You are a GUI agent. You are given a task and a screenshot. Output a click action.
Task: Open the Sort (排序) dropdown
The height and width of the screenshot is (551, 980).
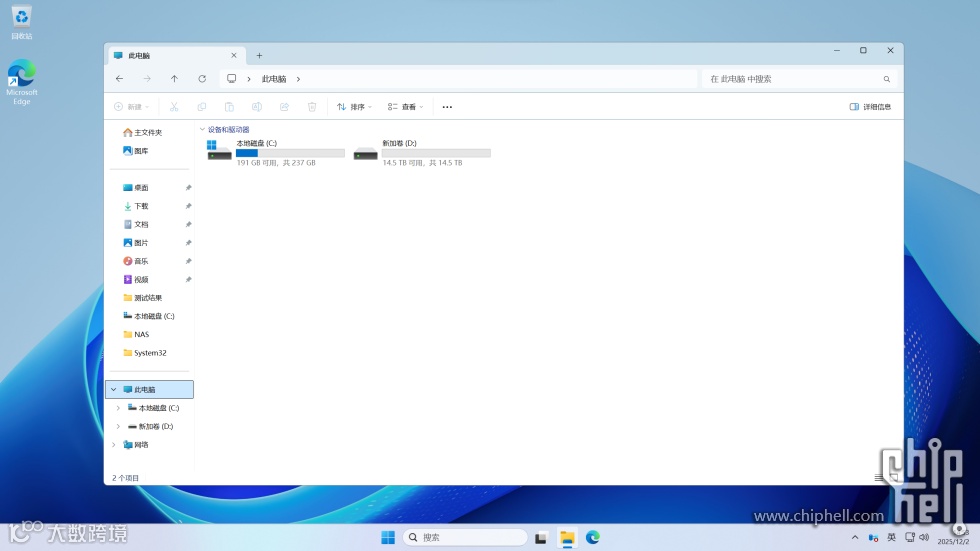[354, 107]
